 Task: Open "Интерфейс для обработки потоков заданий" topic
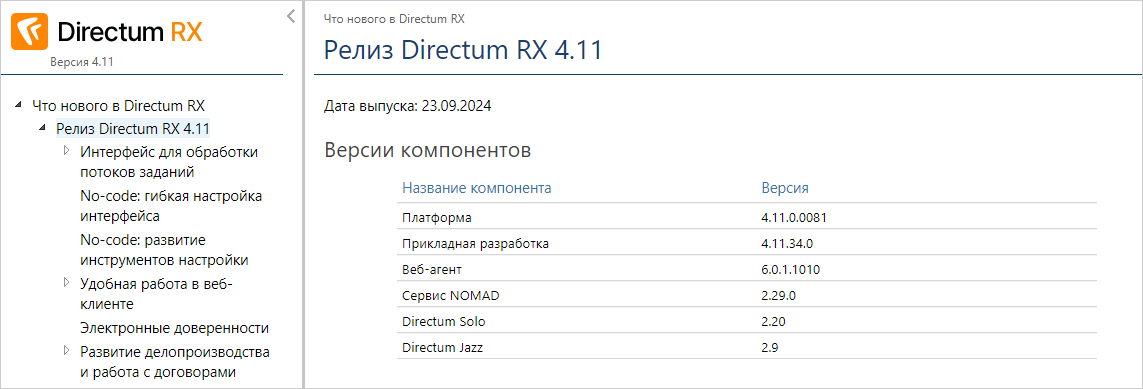point(169,162)
